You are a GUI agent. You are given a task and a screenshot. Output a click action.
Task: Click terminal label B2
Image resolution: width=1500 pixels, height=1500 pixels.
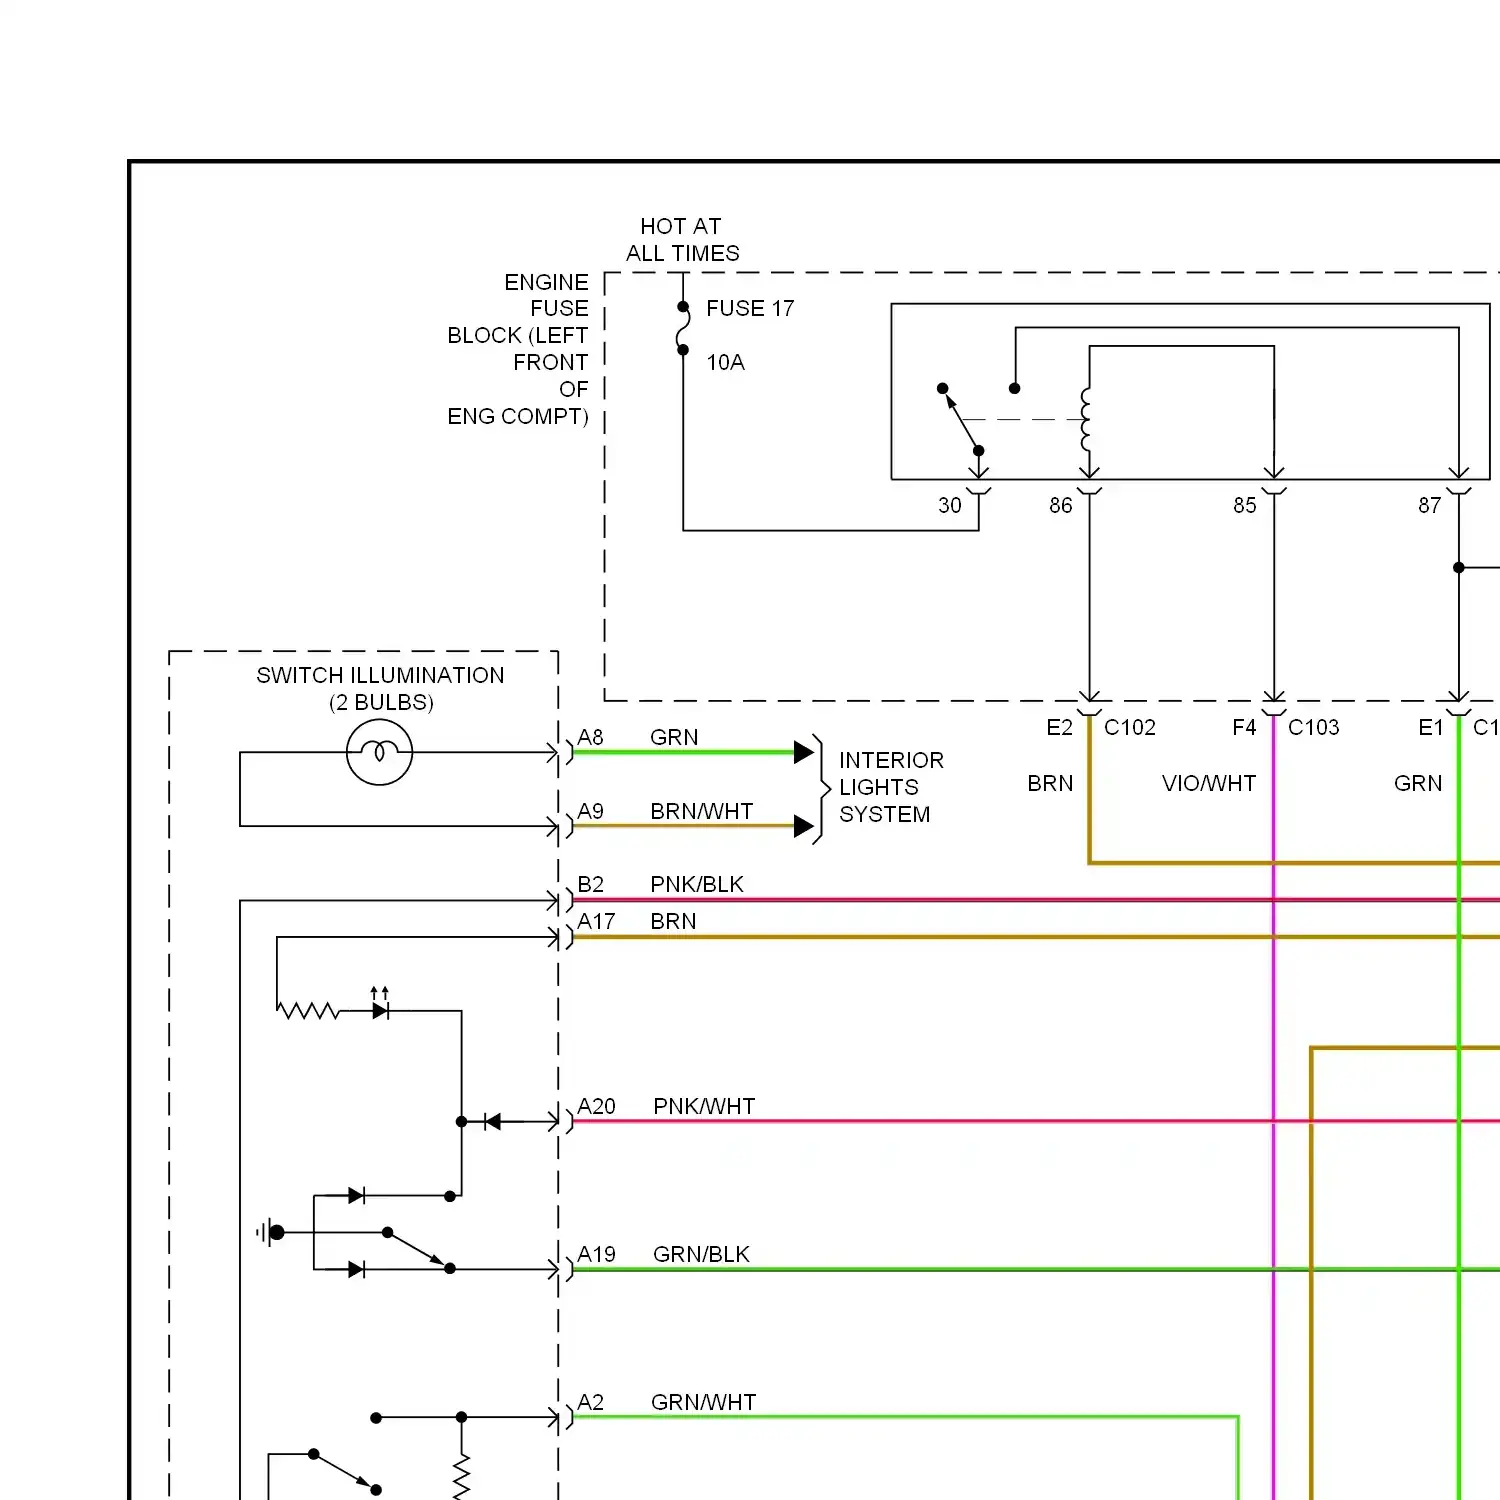[x=591, y=884]
